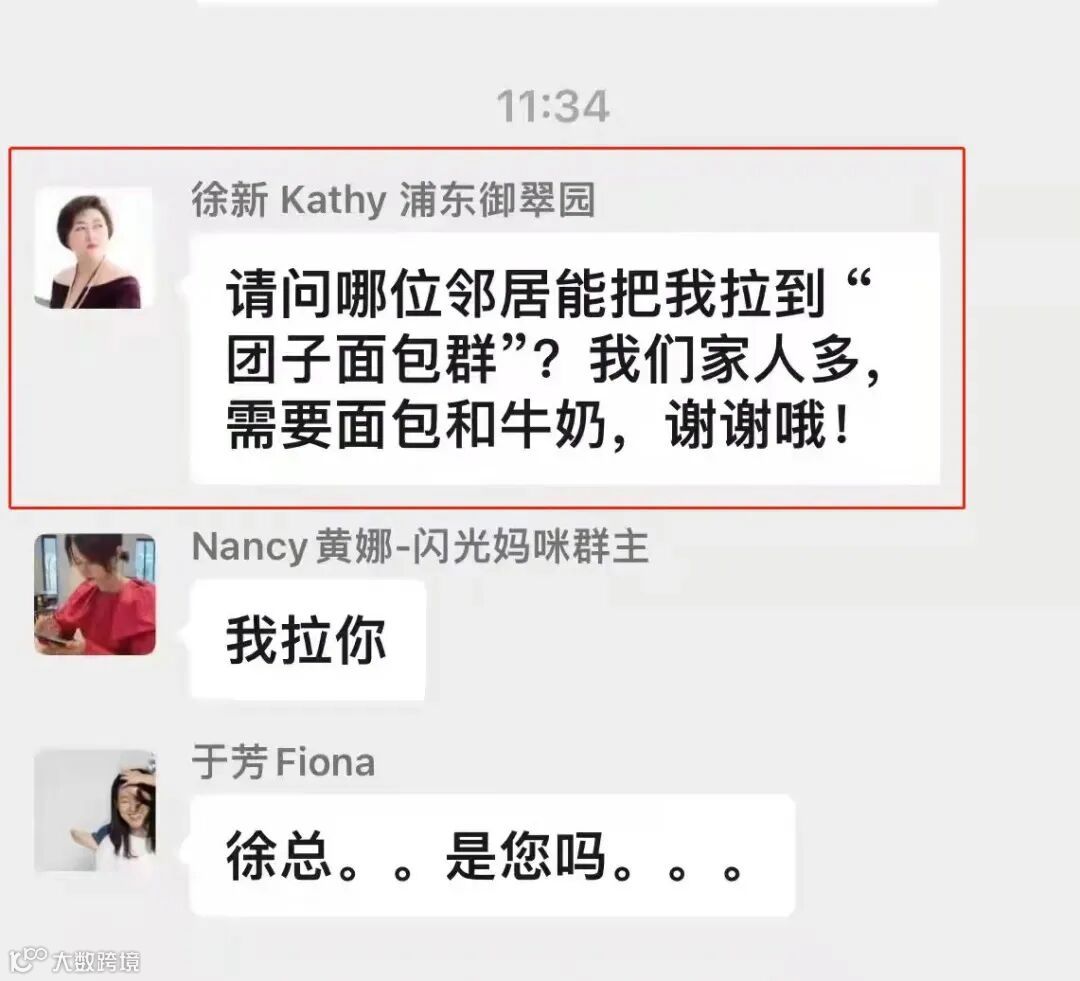Click the 大数跨境 watermark logo
1080x981 pixels.
pyautogui.click(x=28, y=958)
